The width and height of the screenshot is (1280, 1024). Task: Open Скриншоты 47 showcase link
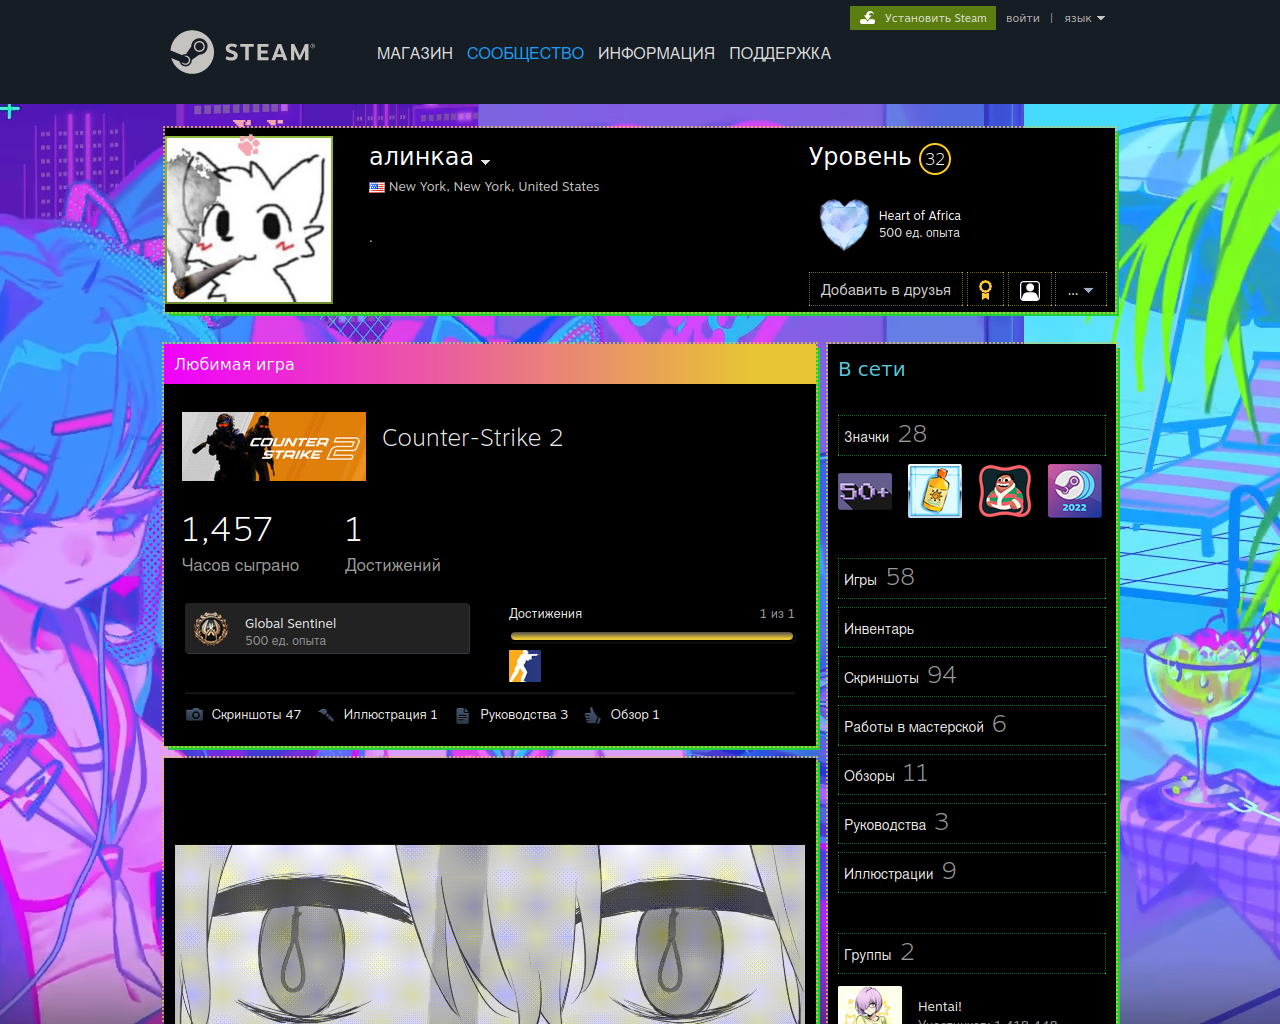coord(256,714)
